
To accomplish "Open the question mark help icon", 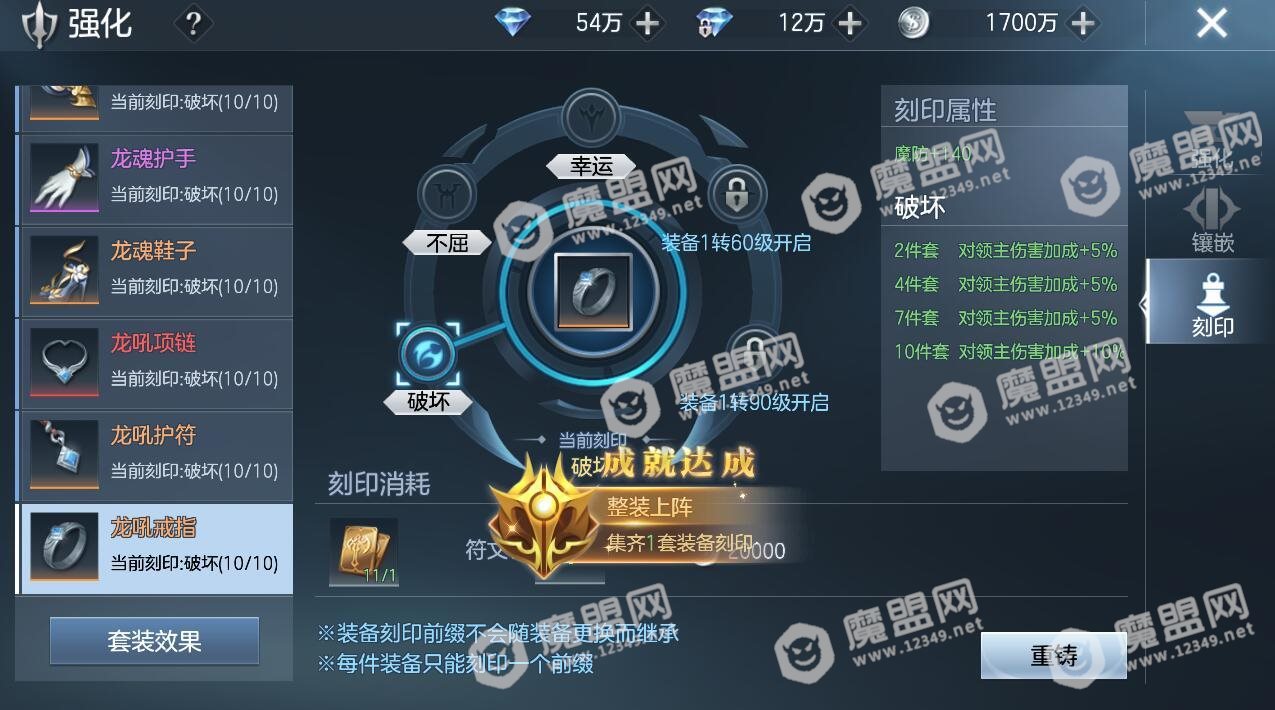I will (193, 23).
